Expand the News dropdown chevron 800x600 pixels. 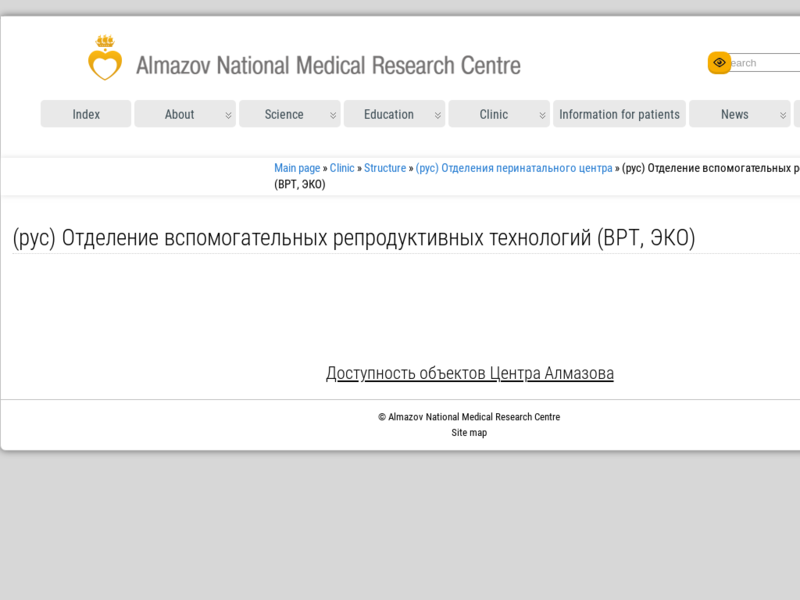(x=783, y=115)
